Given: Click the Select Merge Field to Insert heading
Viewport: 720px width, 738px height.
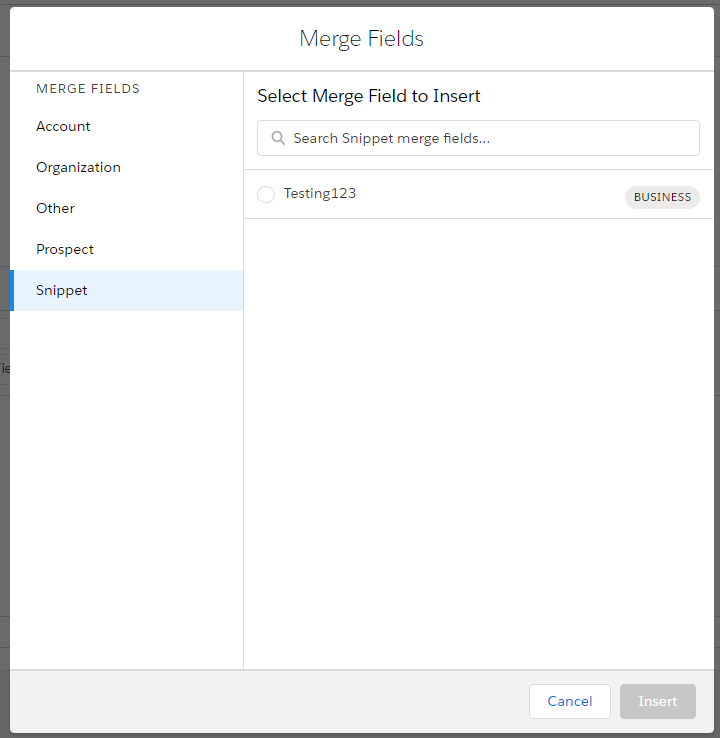Looking at the screenshot, I should pos(369,96).
